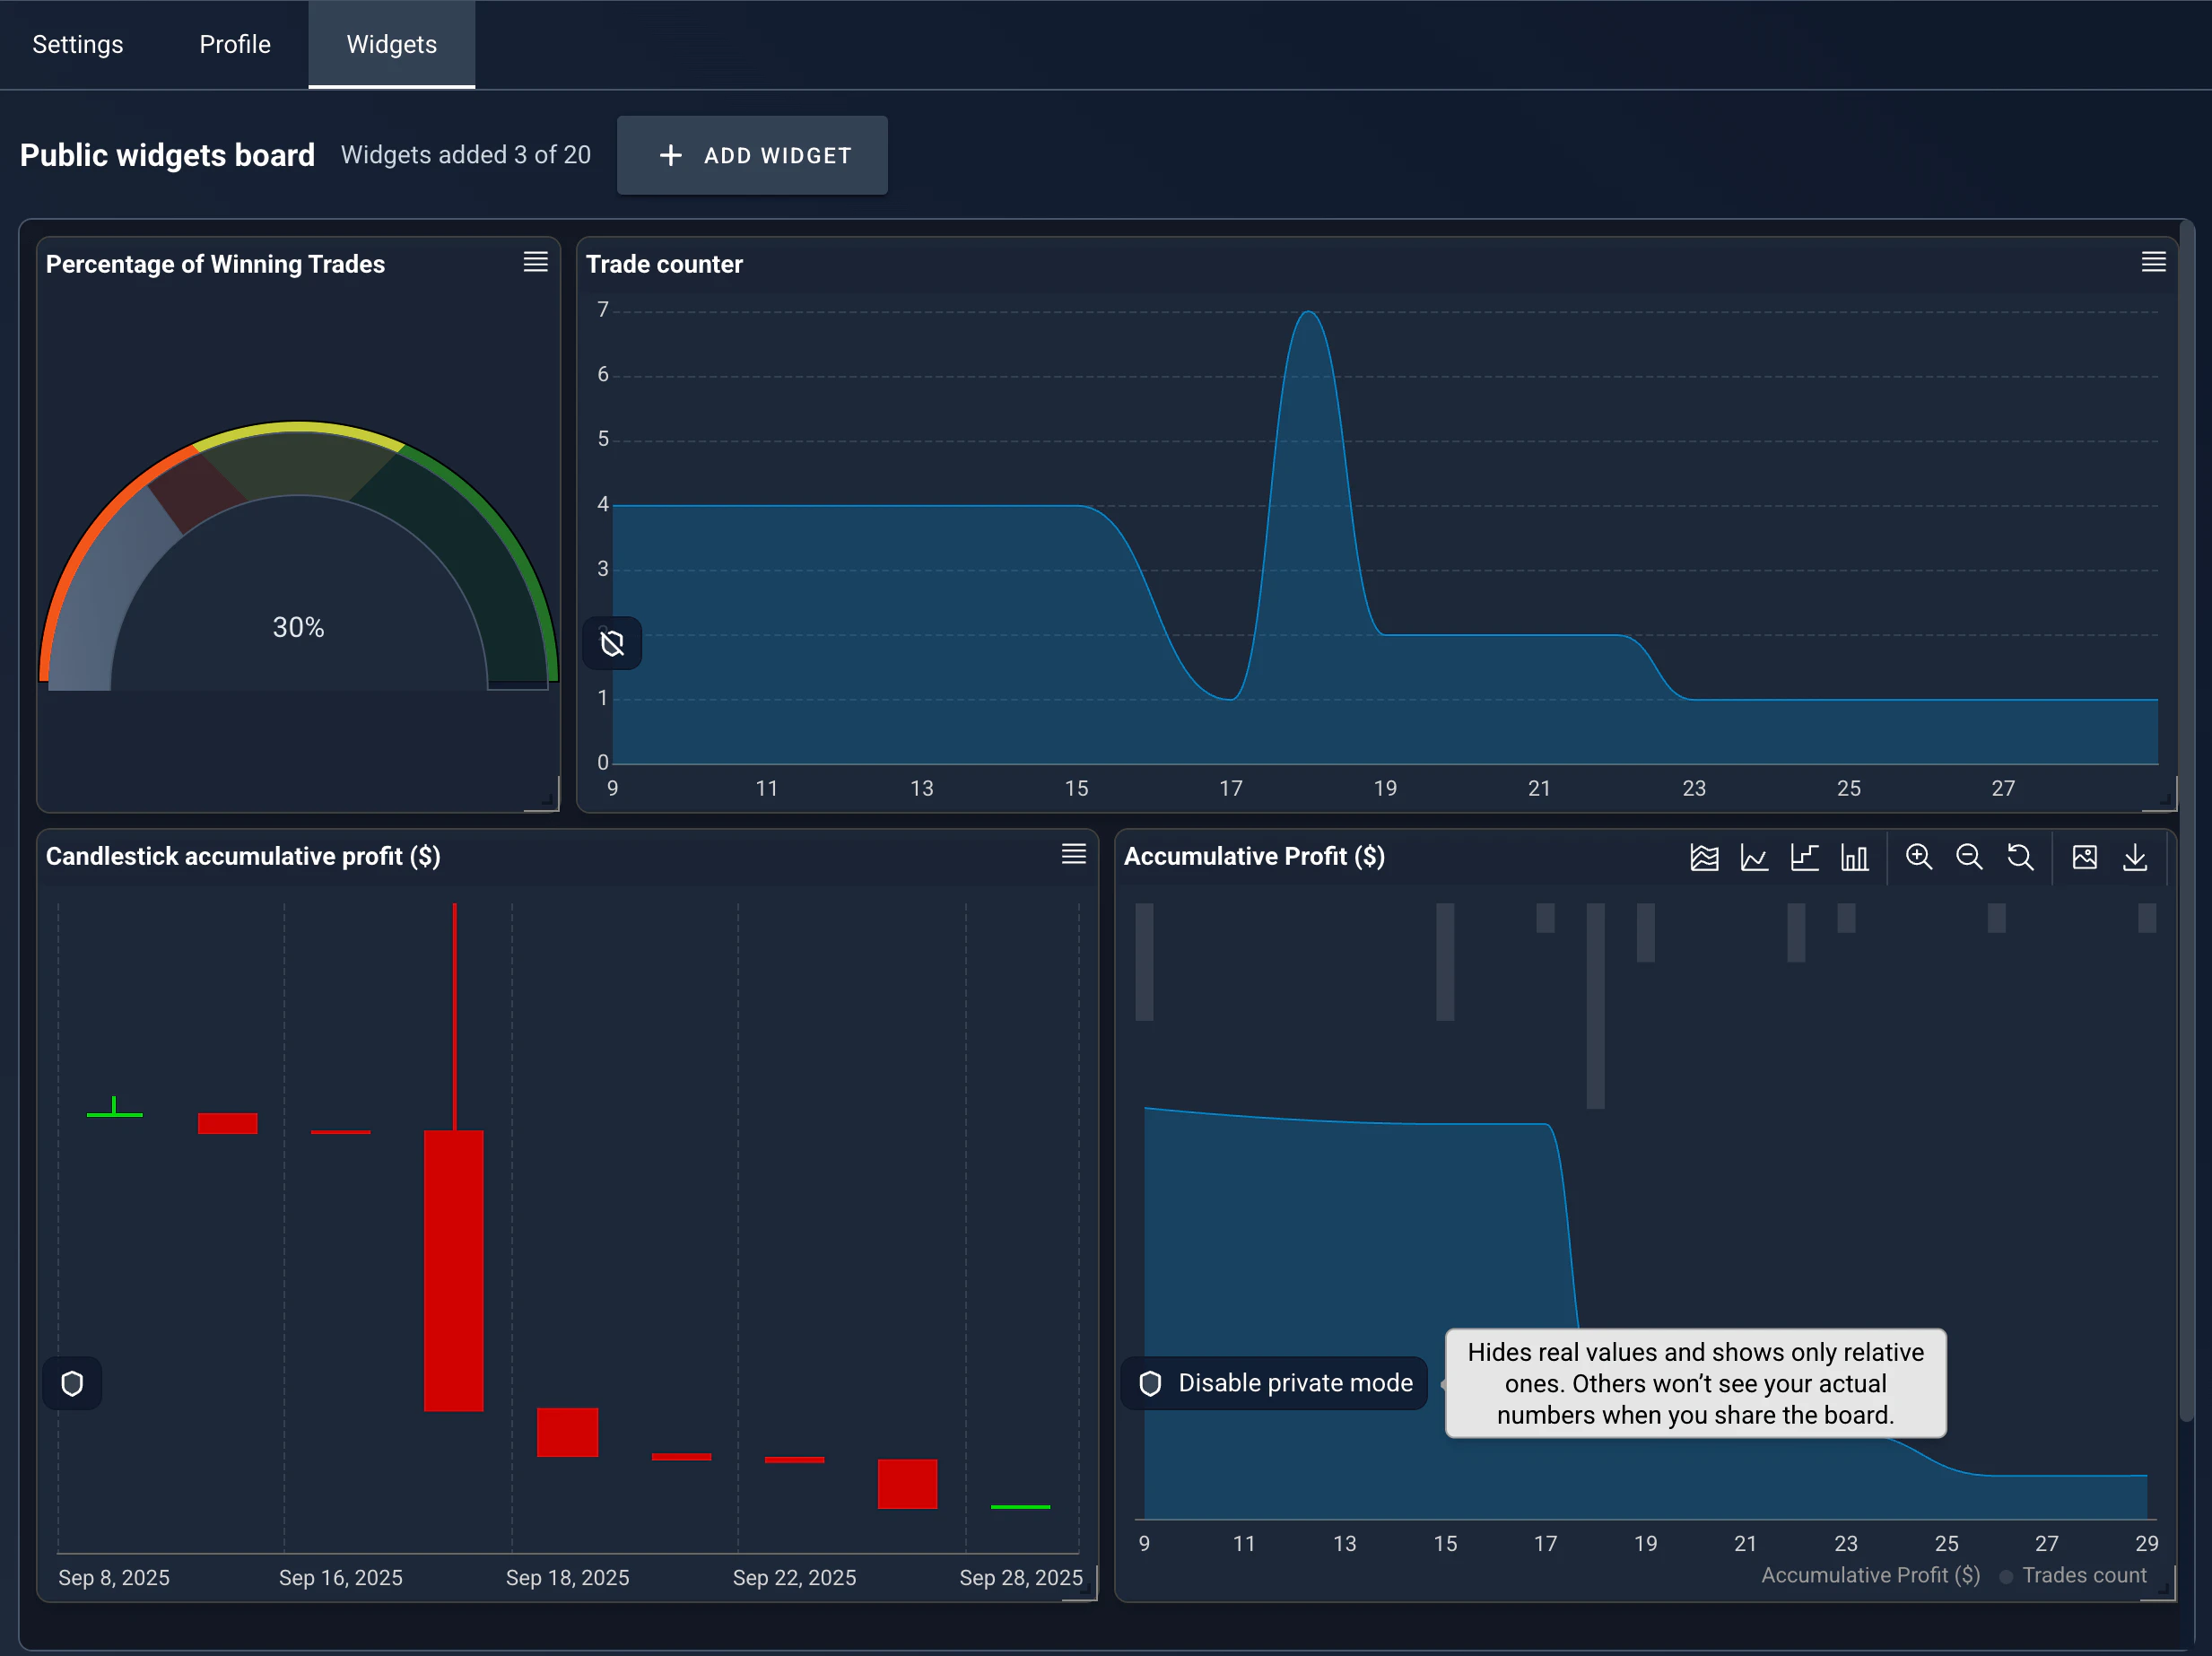Click 'Candlestick accumulative profit ($)' title
The image size is (2212, 1656).
[243, 857]
